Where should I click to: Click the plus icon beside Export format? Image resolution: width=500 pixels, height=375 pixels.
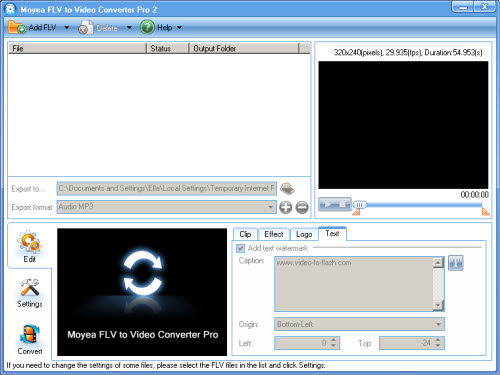point(285,207)
